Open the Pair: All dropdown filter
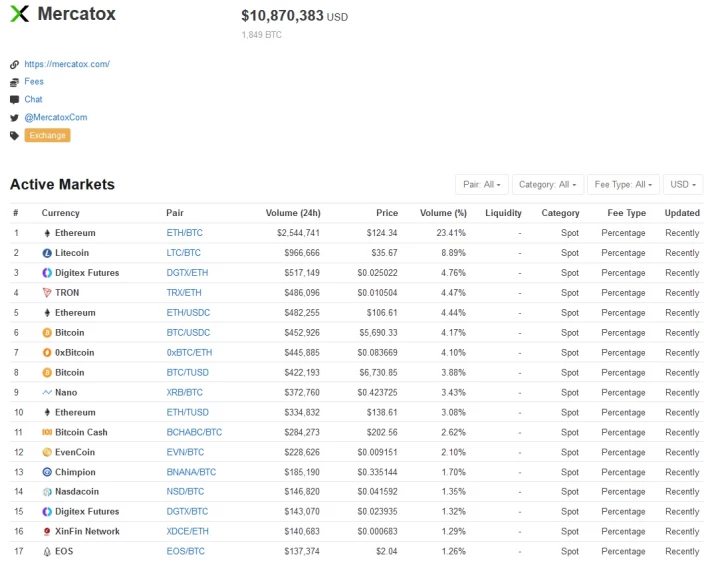This screenshot has height=561, width=710. 482,185
